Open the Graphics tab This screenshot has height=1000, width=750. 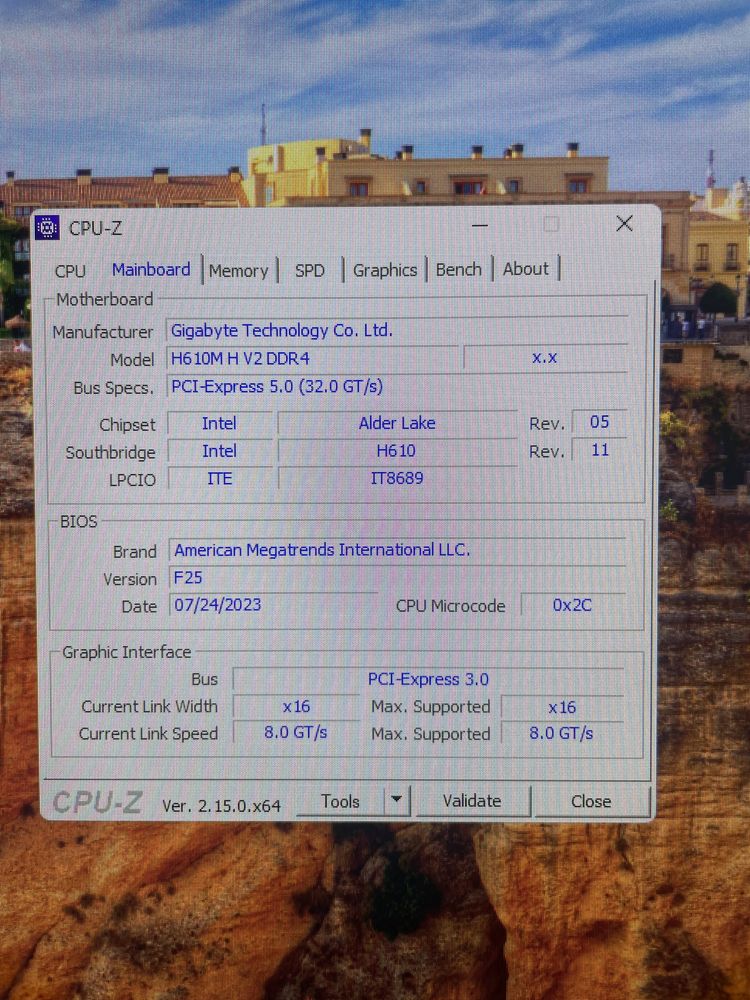pyautogui.click(x=385, y=270)
